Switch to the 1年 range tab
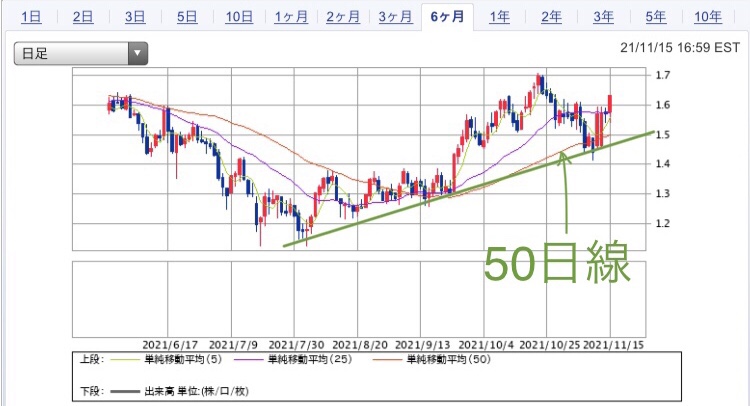 499,17
